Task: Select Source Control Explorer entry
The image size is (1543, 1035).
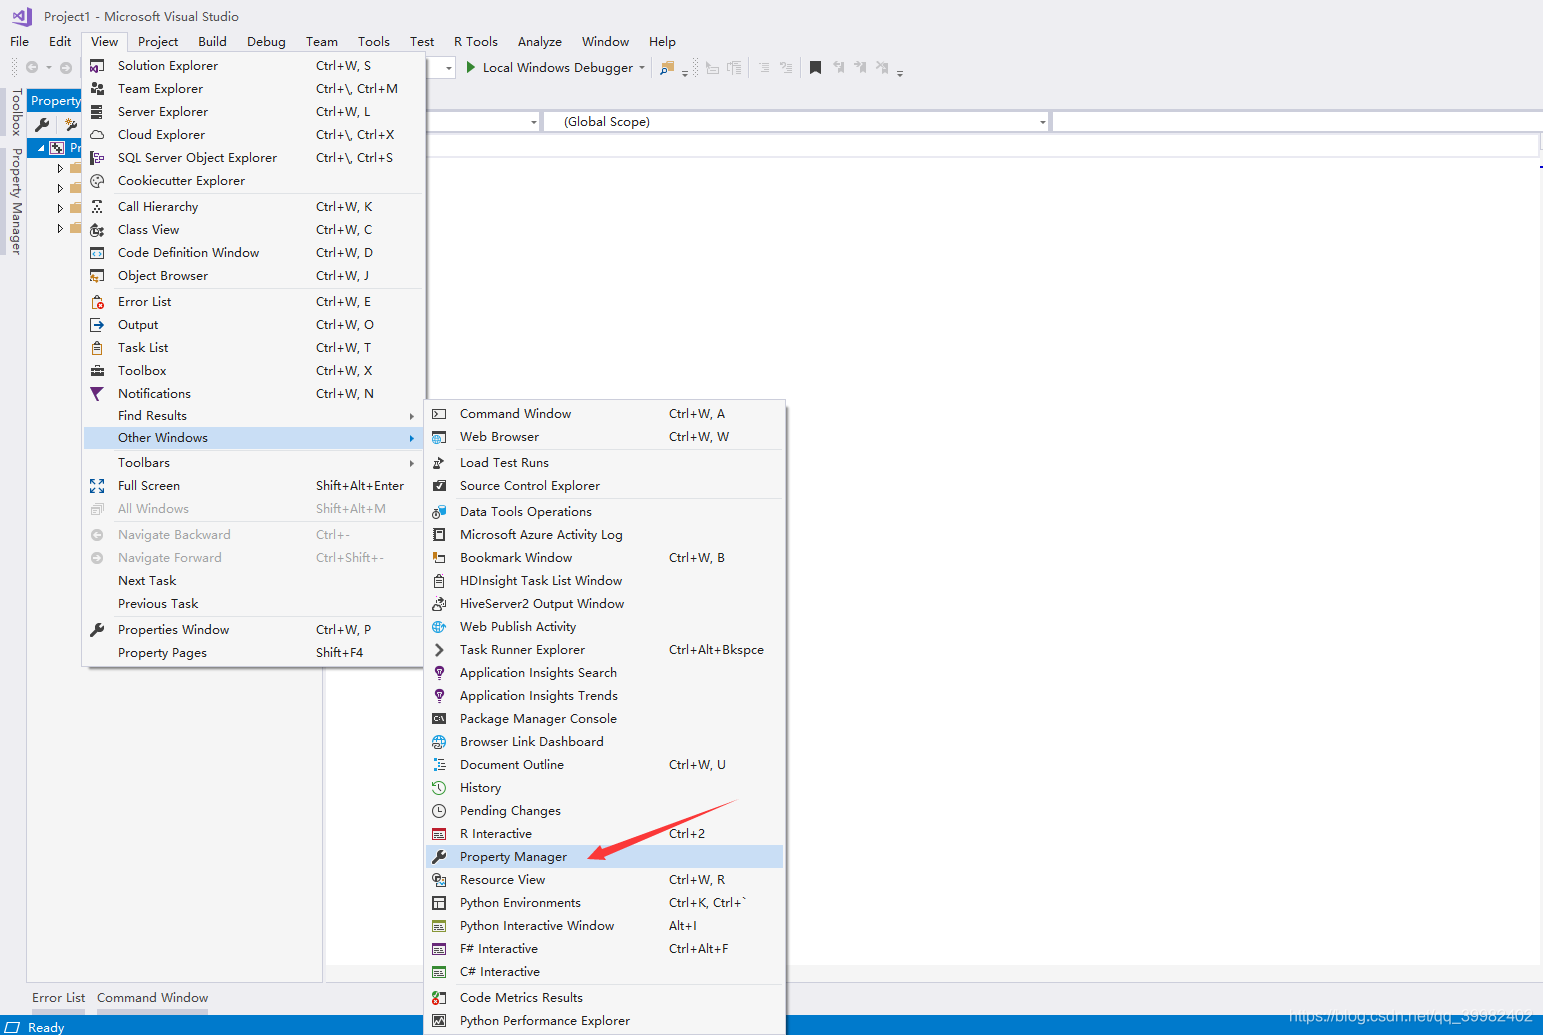Action: [x=605, y=486]
